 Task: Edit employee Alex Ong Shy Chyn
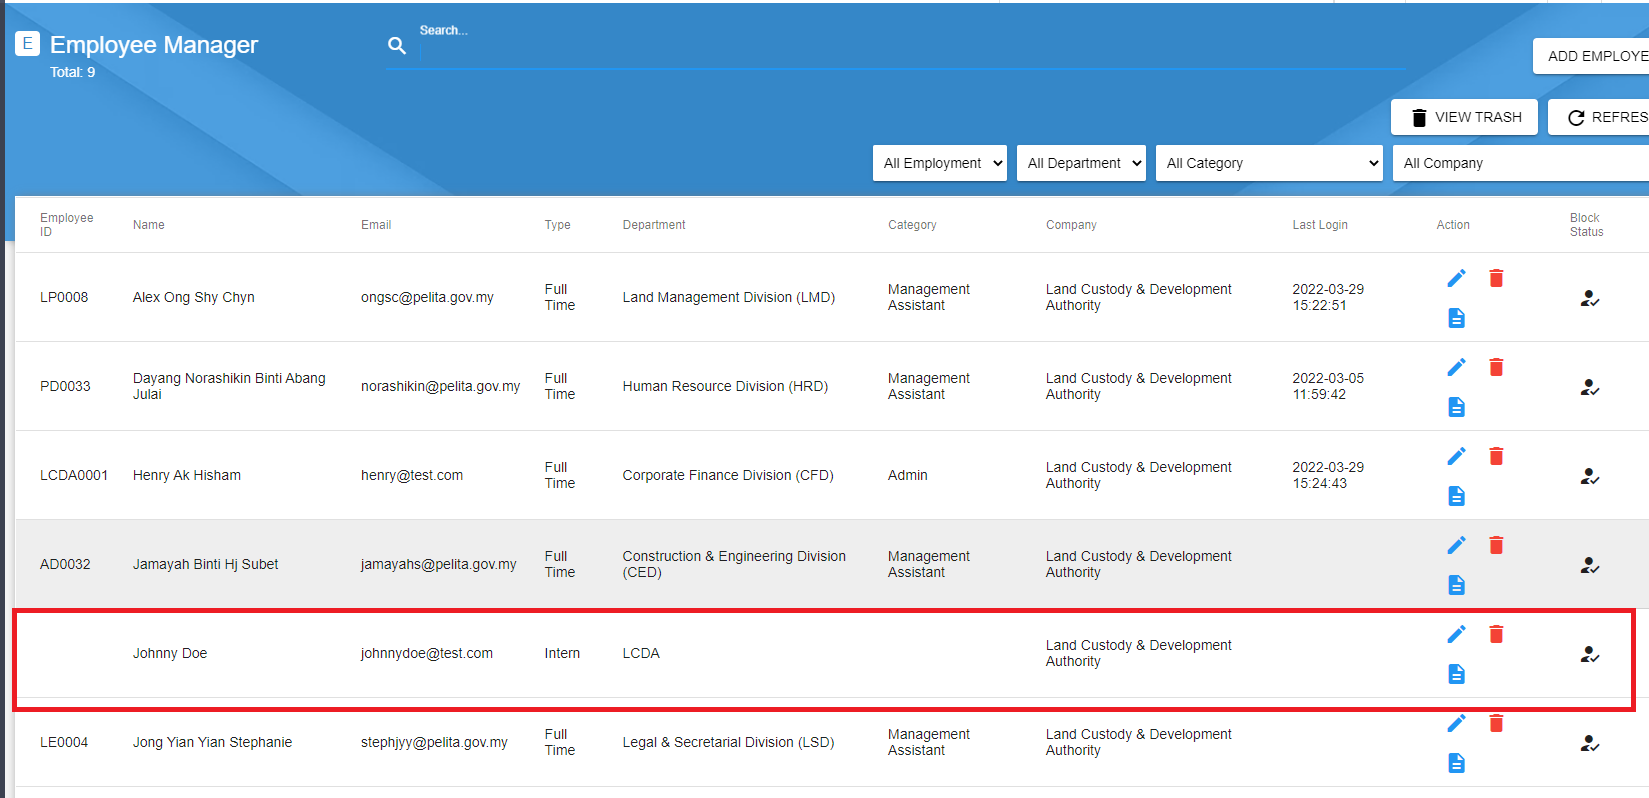point(1456,278)
